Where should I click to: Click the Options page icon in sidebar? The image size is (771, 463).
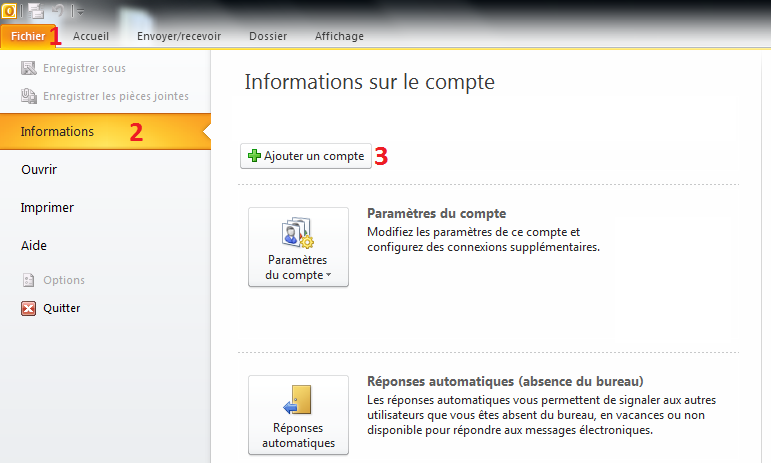point(29,280)
